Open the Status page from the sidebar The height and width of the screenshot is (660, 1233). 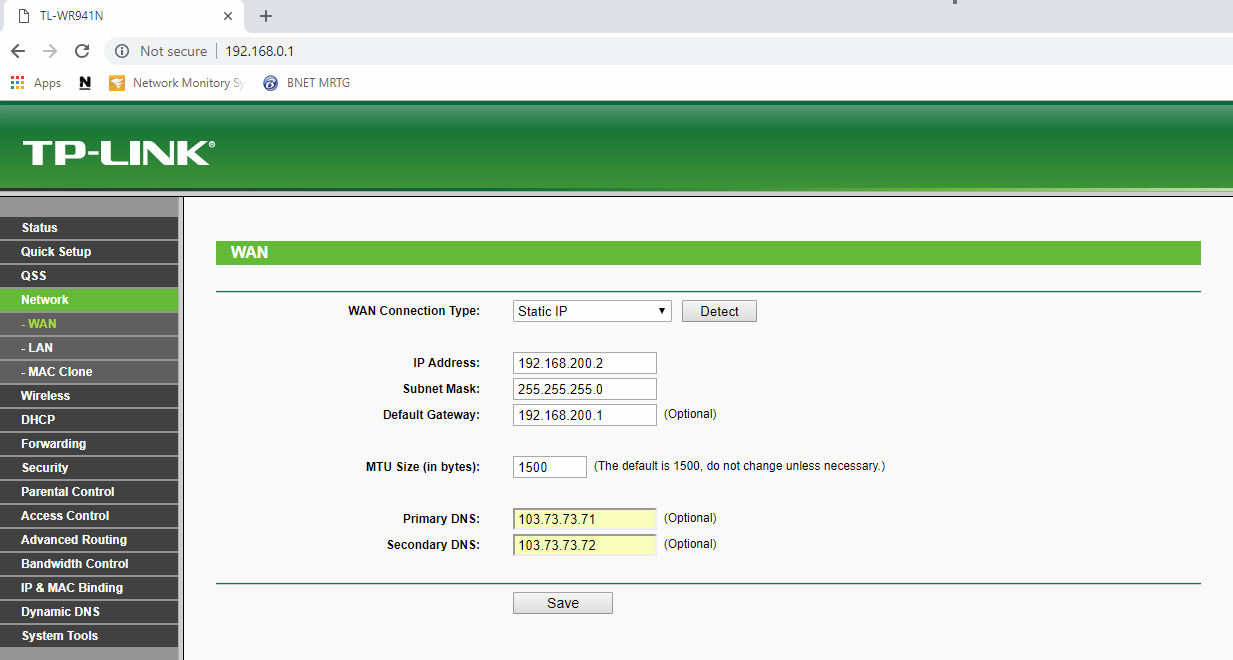click(x=46, y=228)
